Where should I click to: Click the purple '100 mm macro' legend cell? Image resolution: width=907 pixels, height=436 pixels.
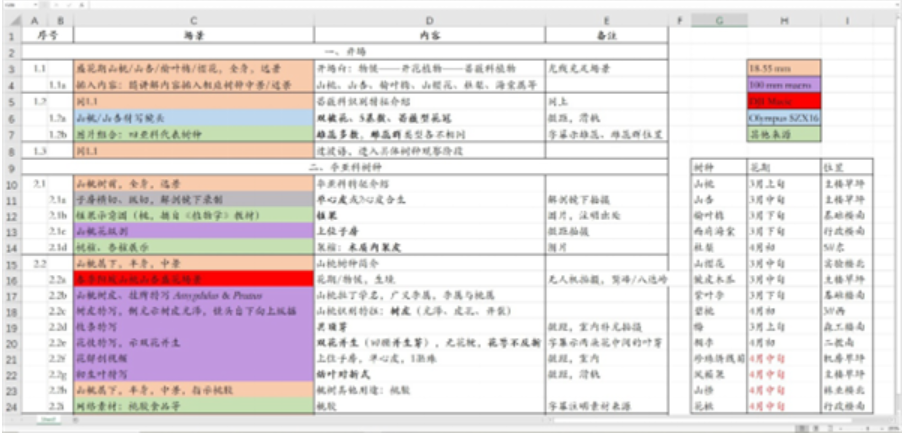[784, 85]
